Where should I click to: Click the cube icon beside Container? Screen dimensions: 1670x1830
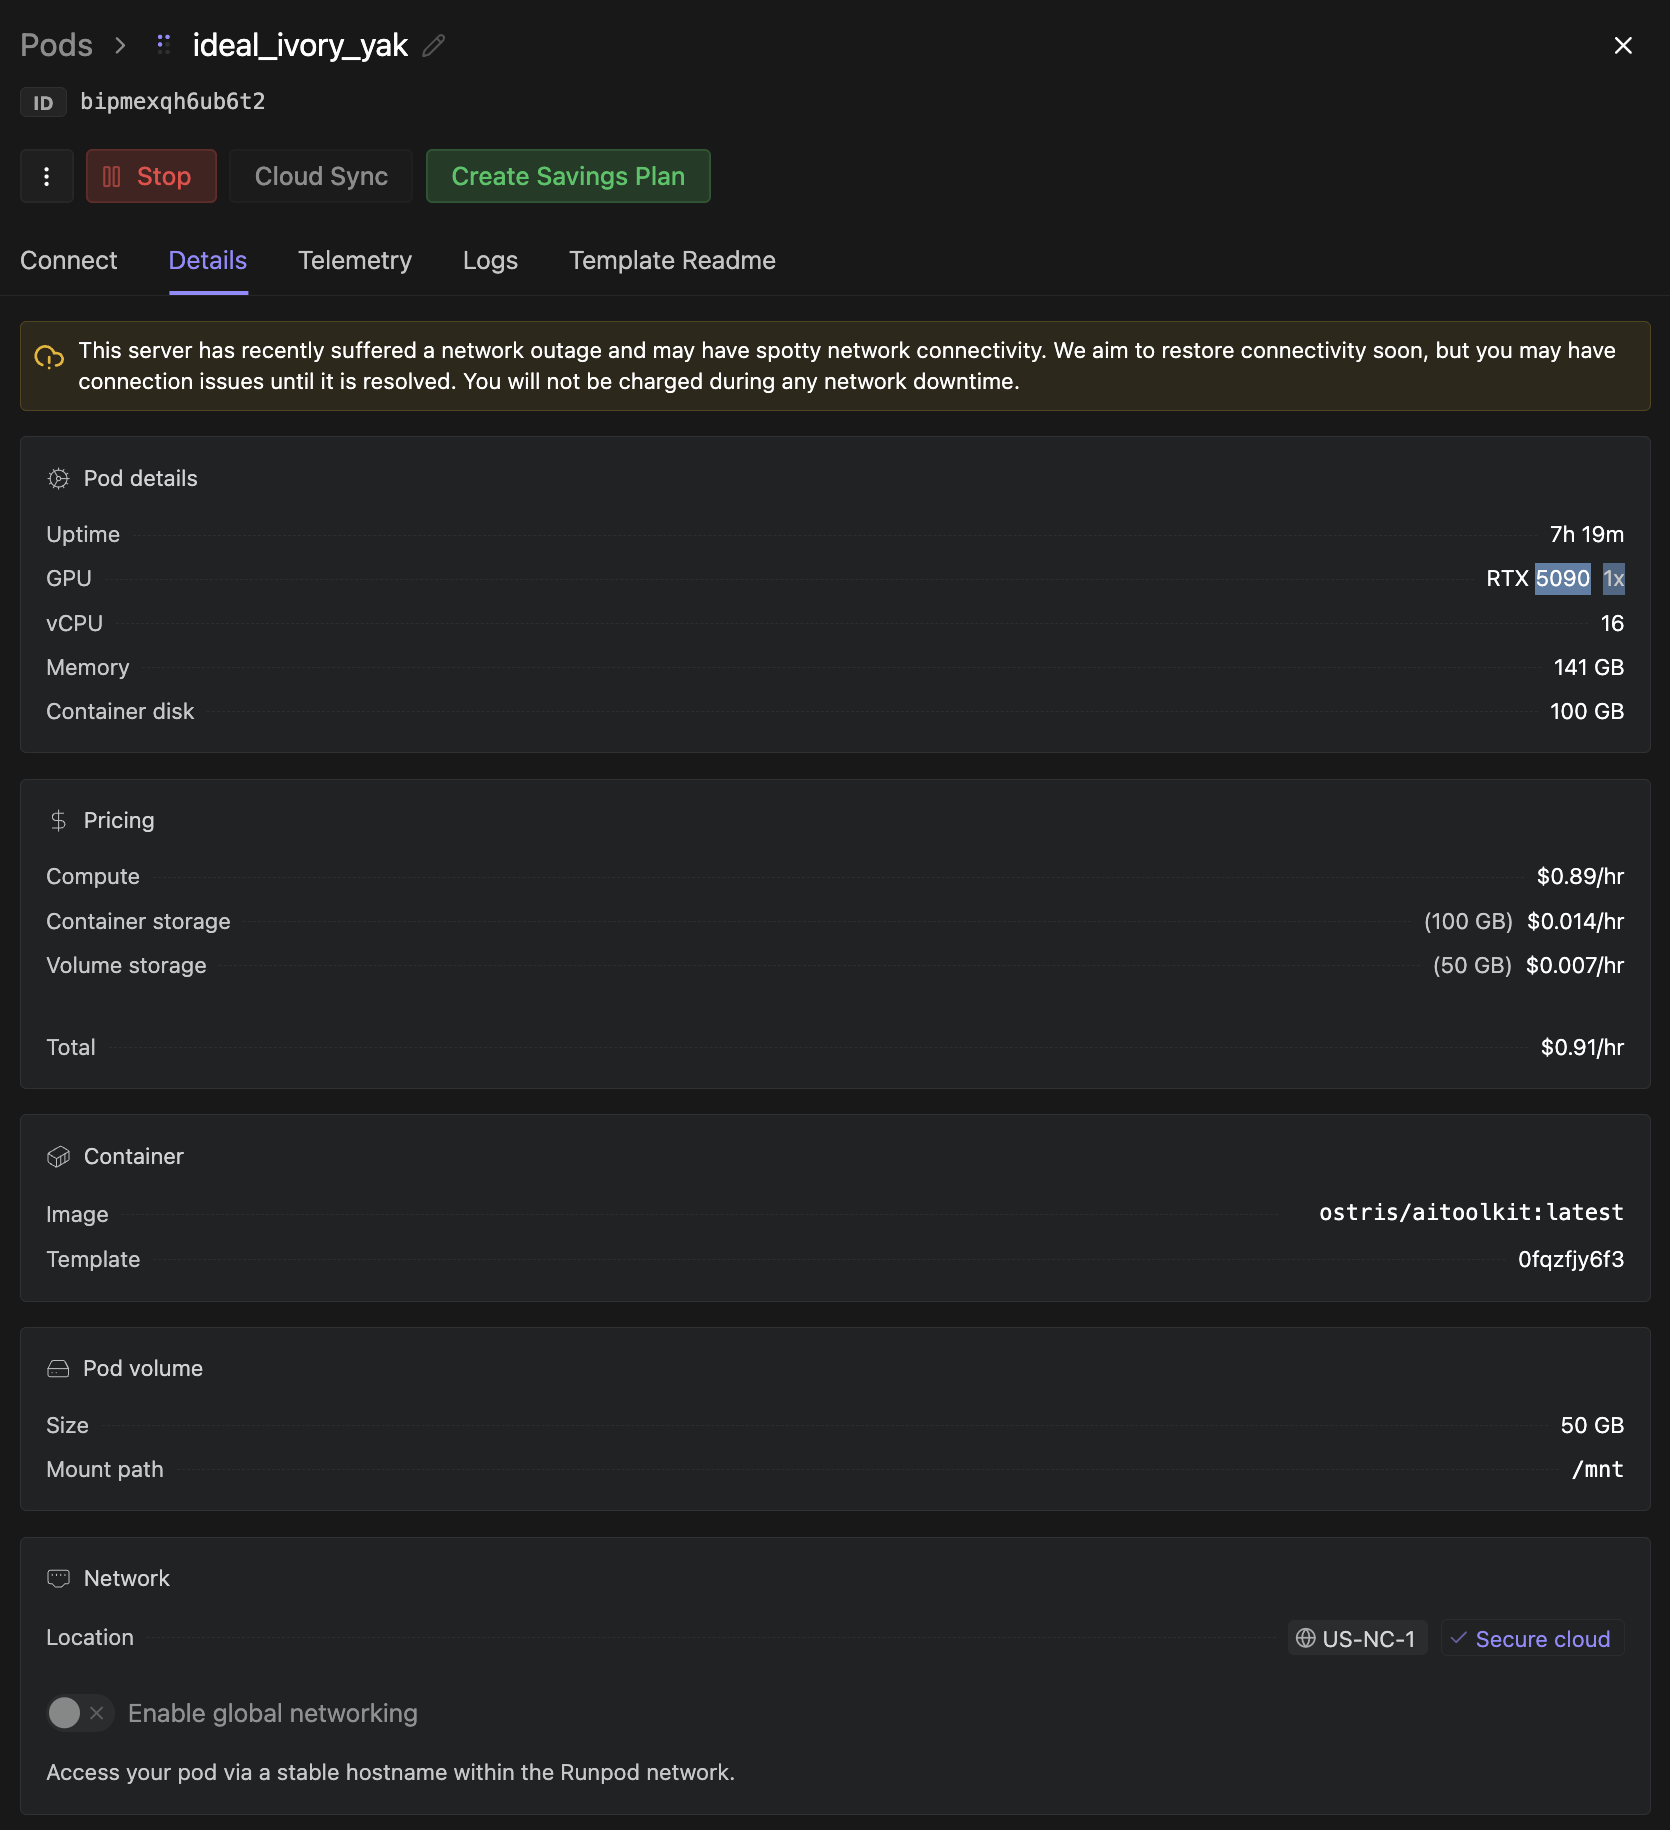58,1156
